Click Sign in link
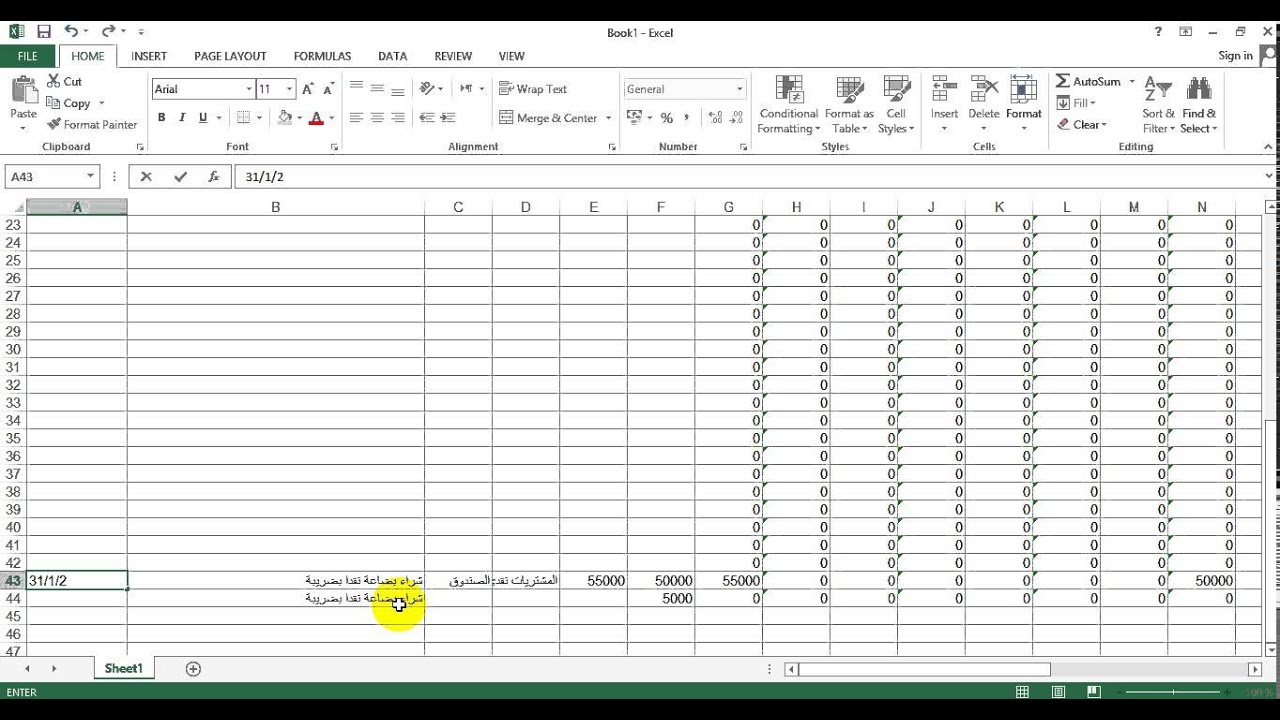The height and width of the screenshot is (720, 1280). [1235, 56]
